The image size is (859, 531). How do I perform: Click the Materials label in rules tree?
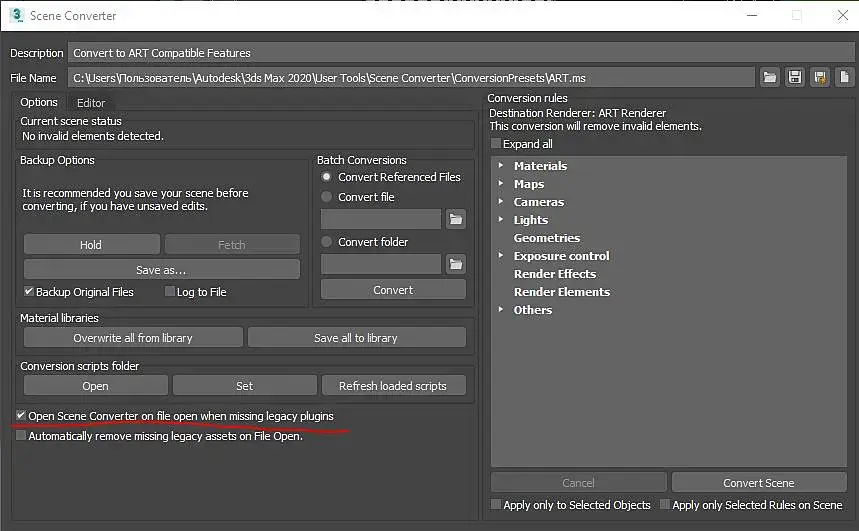tap(540, 165)
